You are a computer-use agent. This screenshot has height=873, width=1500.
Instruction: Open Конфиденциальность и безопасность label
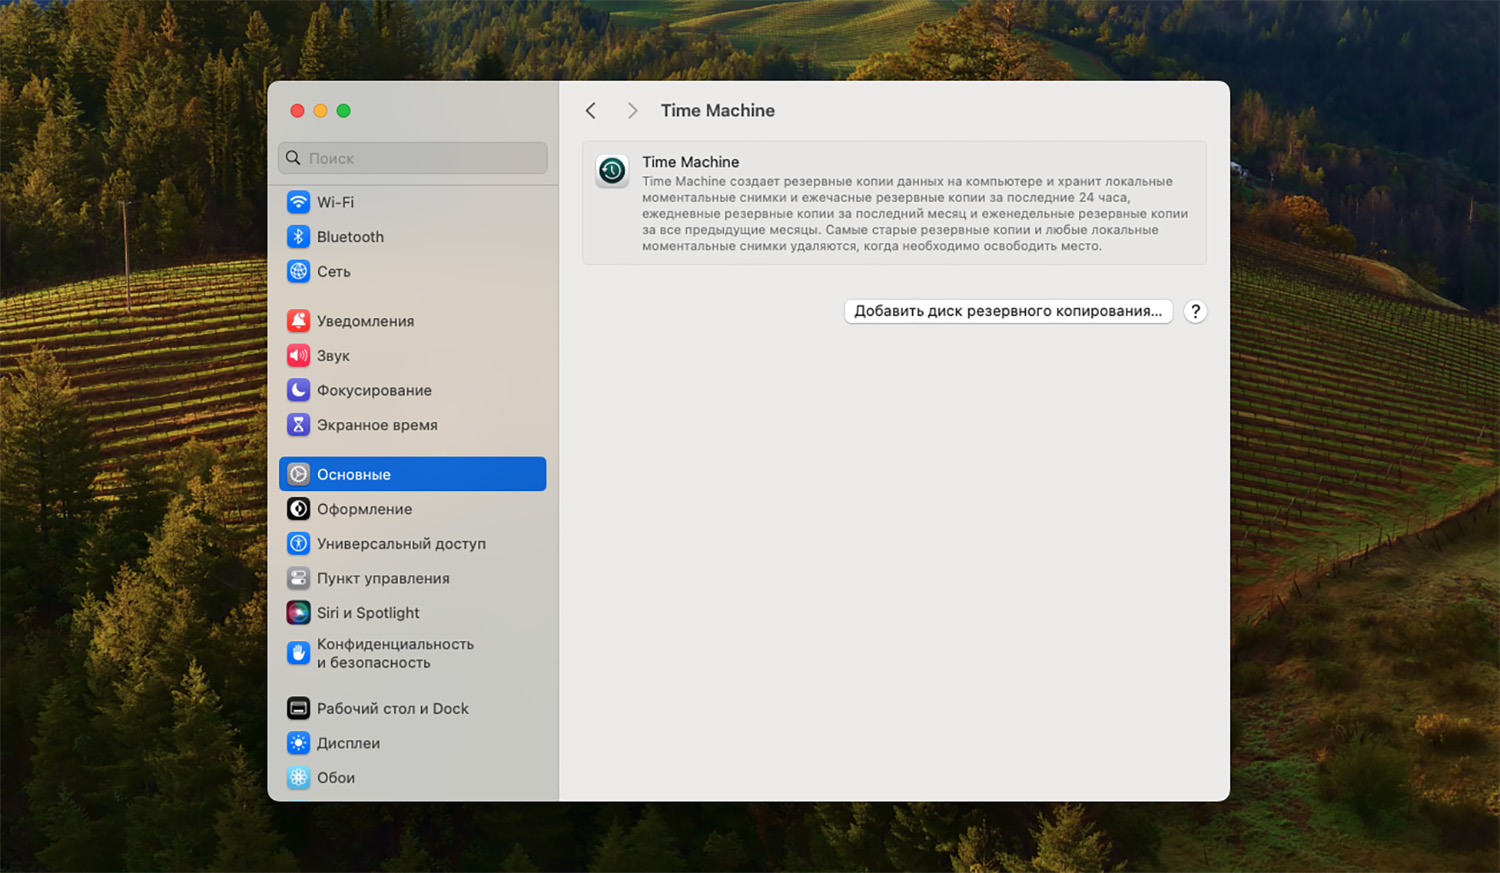395,653
